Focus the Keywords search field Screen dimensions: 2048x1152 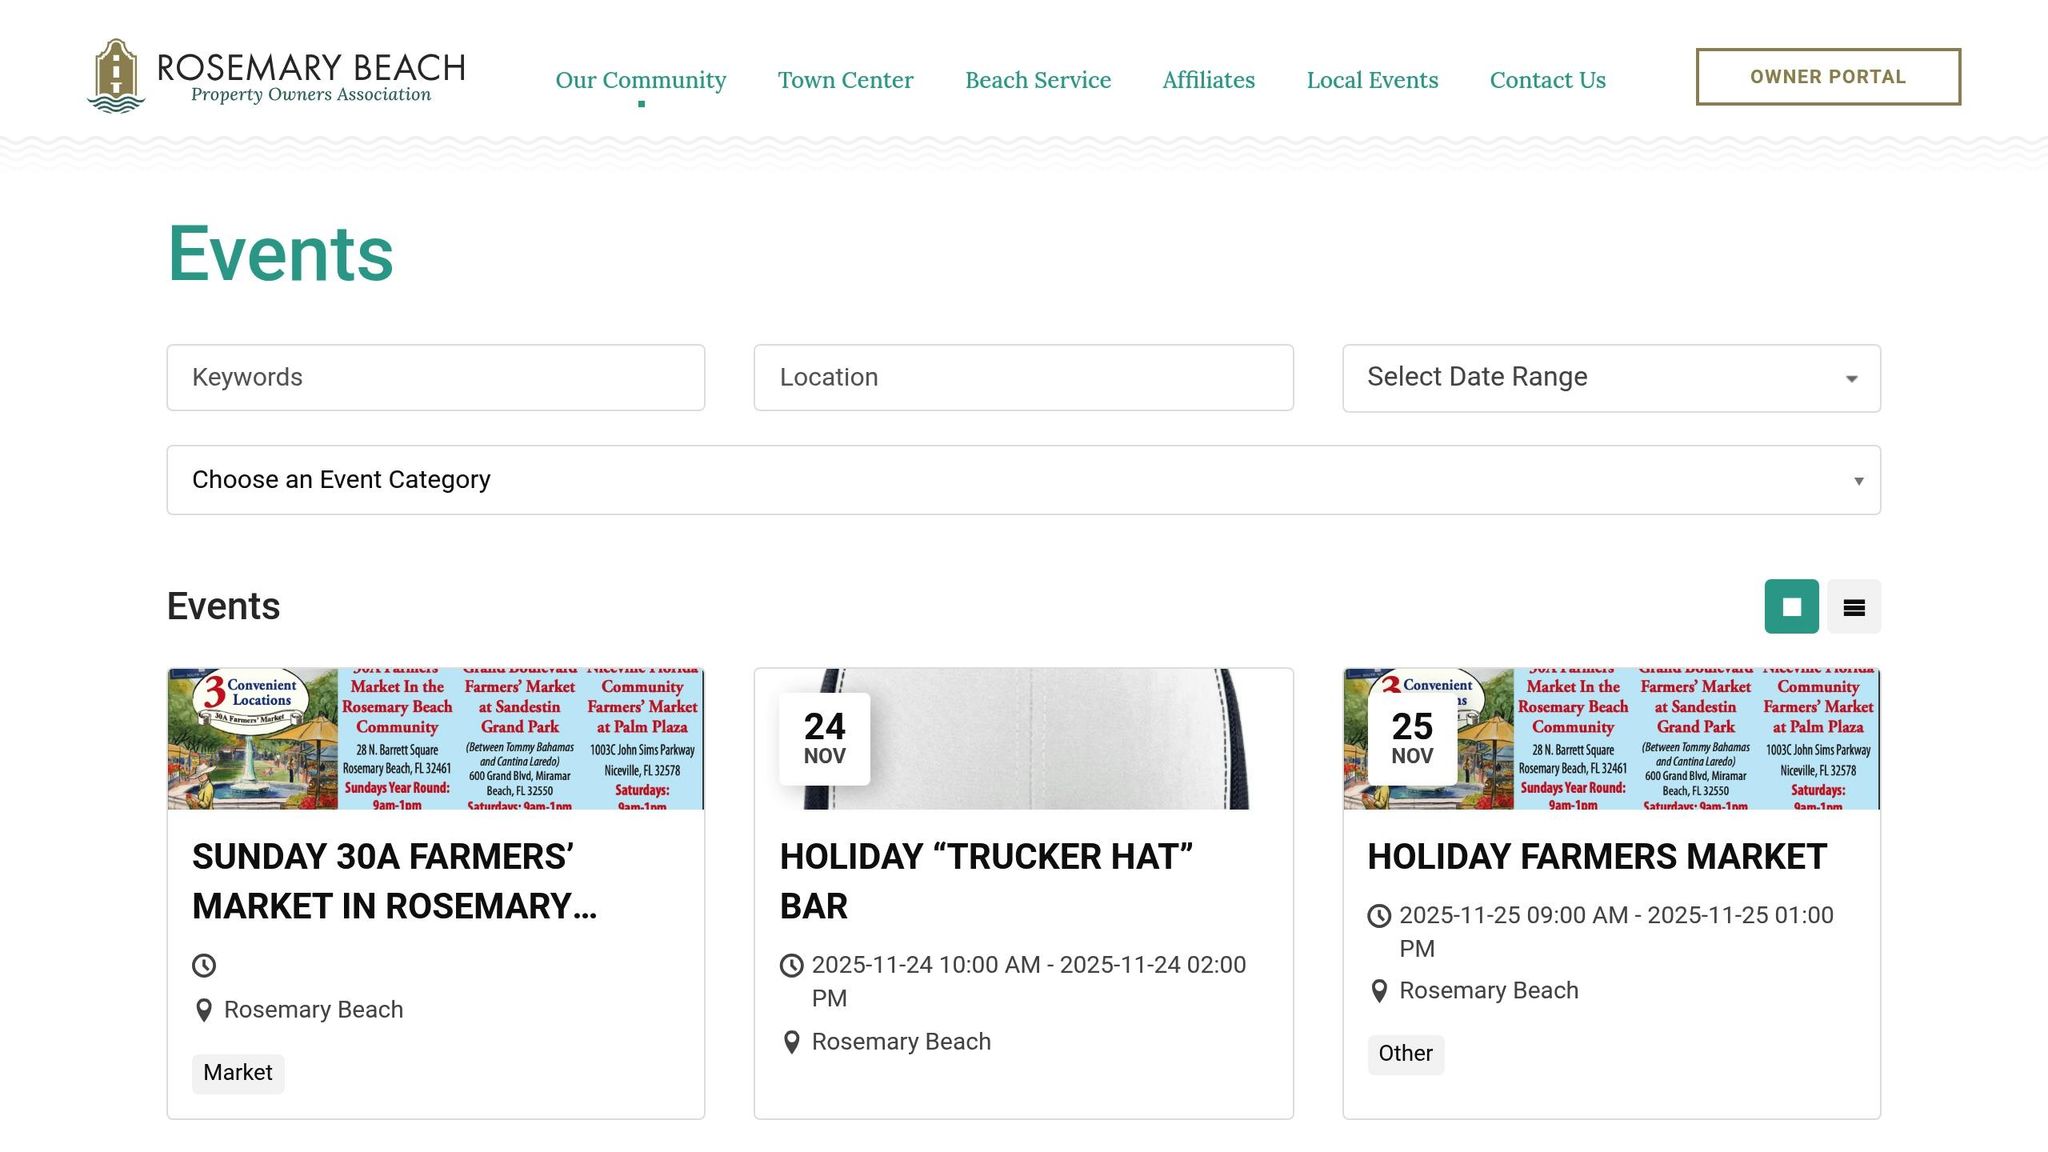[x=435, y=378]
